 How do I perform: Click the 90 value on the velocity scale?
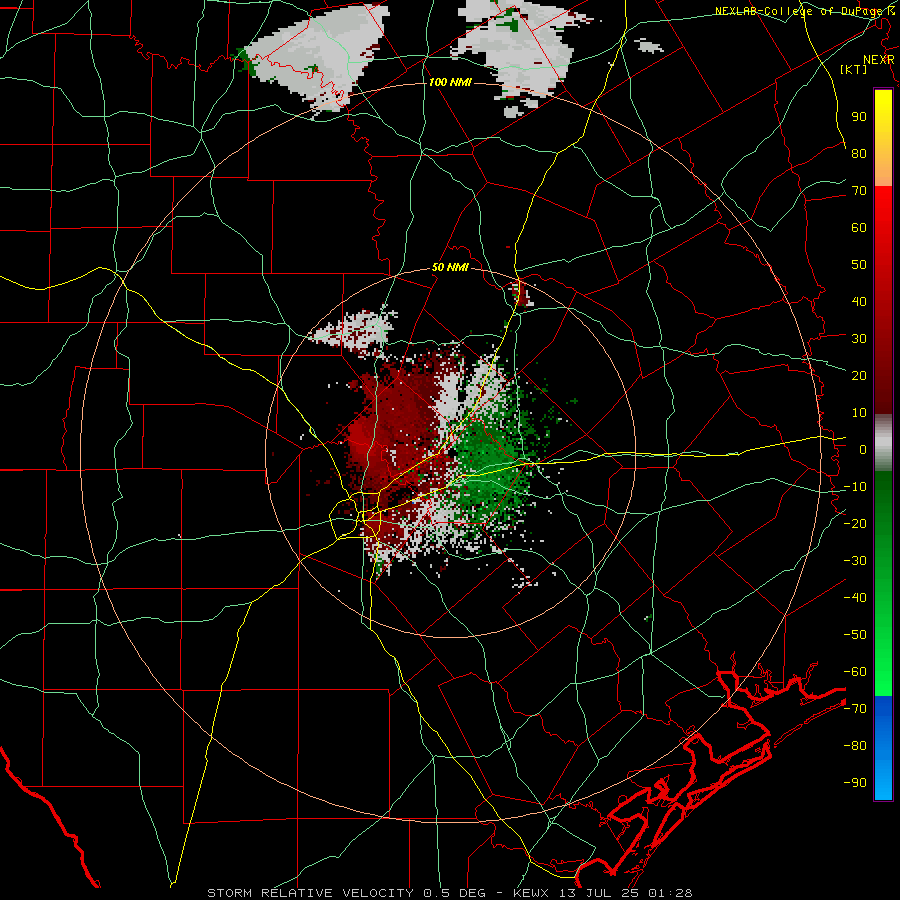click(x=859, y=117)
